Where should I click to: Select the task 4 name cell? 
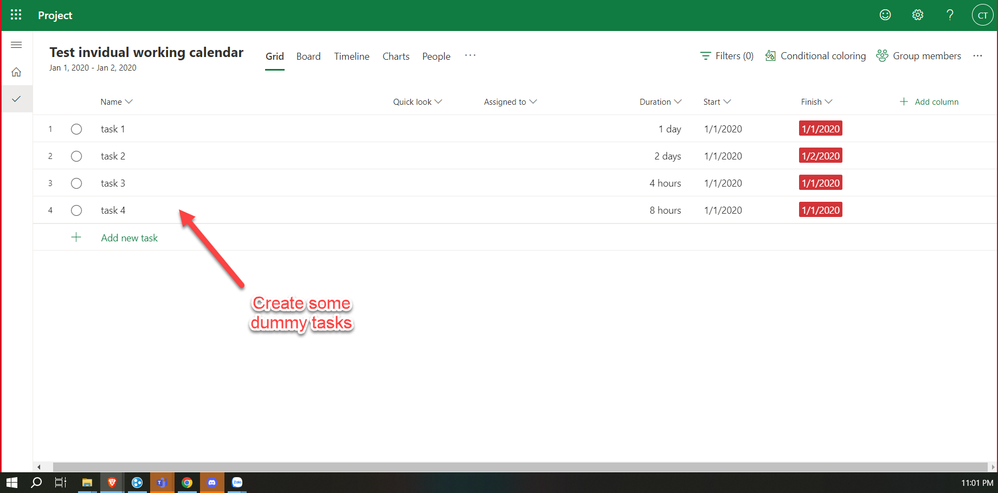[113, 210]
